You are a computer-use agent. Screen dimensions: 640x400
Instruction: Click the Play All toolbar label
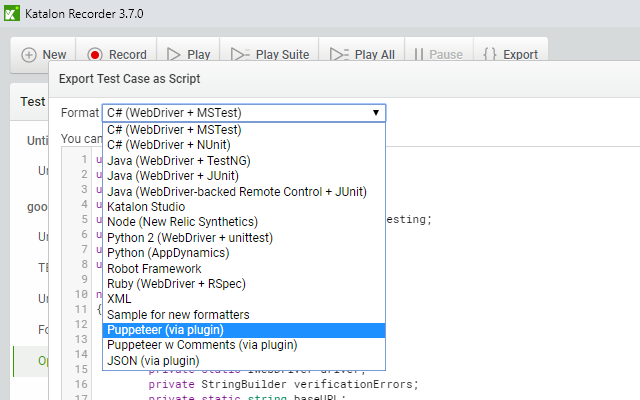coord(375,55)
